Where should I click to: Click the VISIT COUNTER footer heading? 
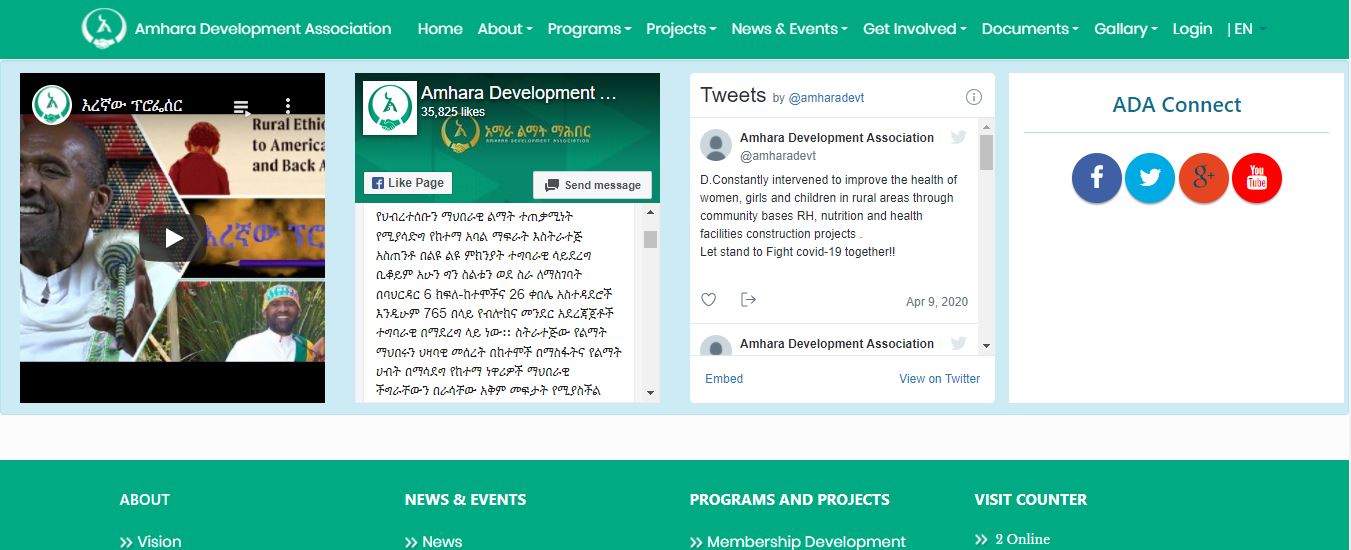pyautogui.click(x=1031, y=499)
